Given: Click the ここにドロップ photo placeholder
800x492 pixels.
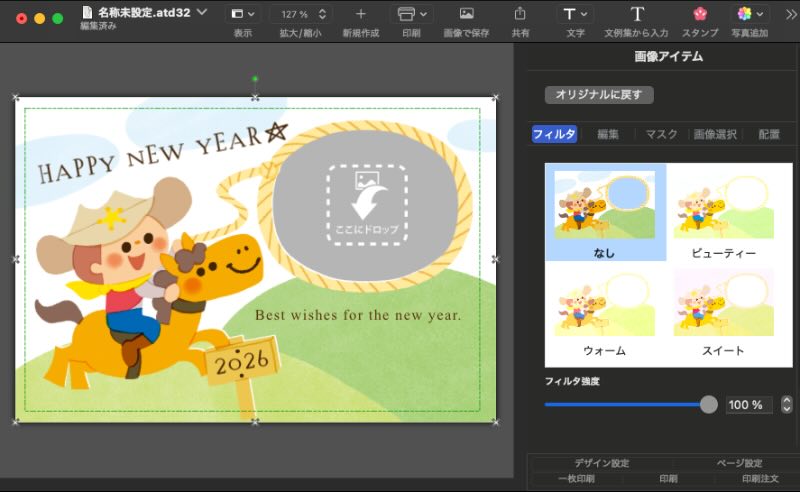Looking at the screenshot, I should point(366,205).
